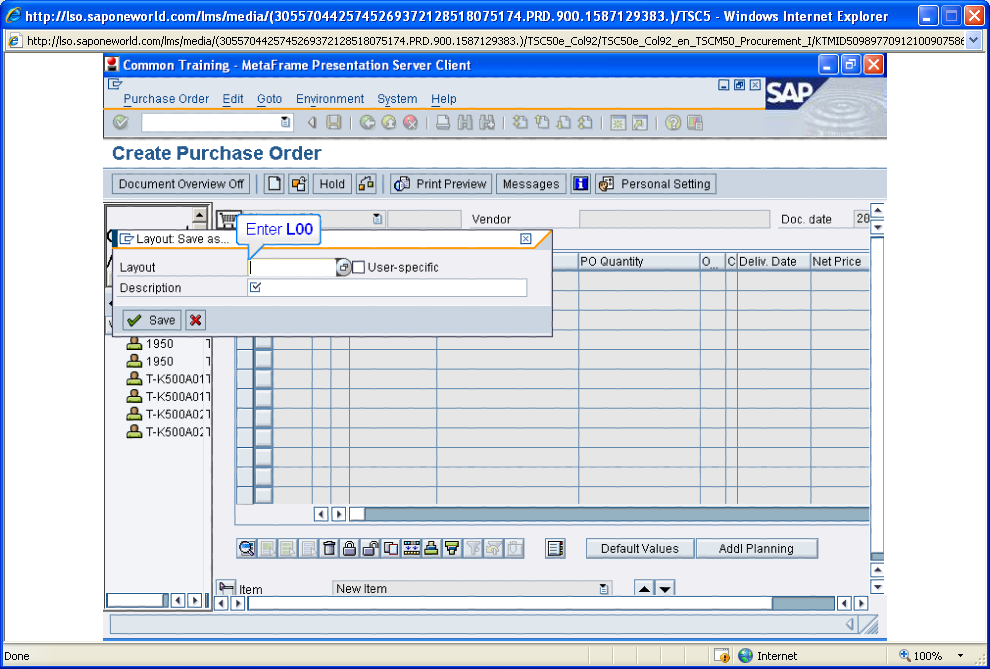Click the Generate Shortcut icon
This screenshot has height=669, width=990.
640,122
